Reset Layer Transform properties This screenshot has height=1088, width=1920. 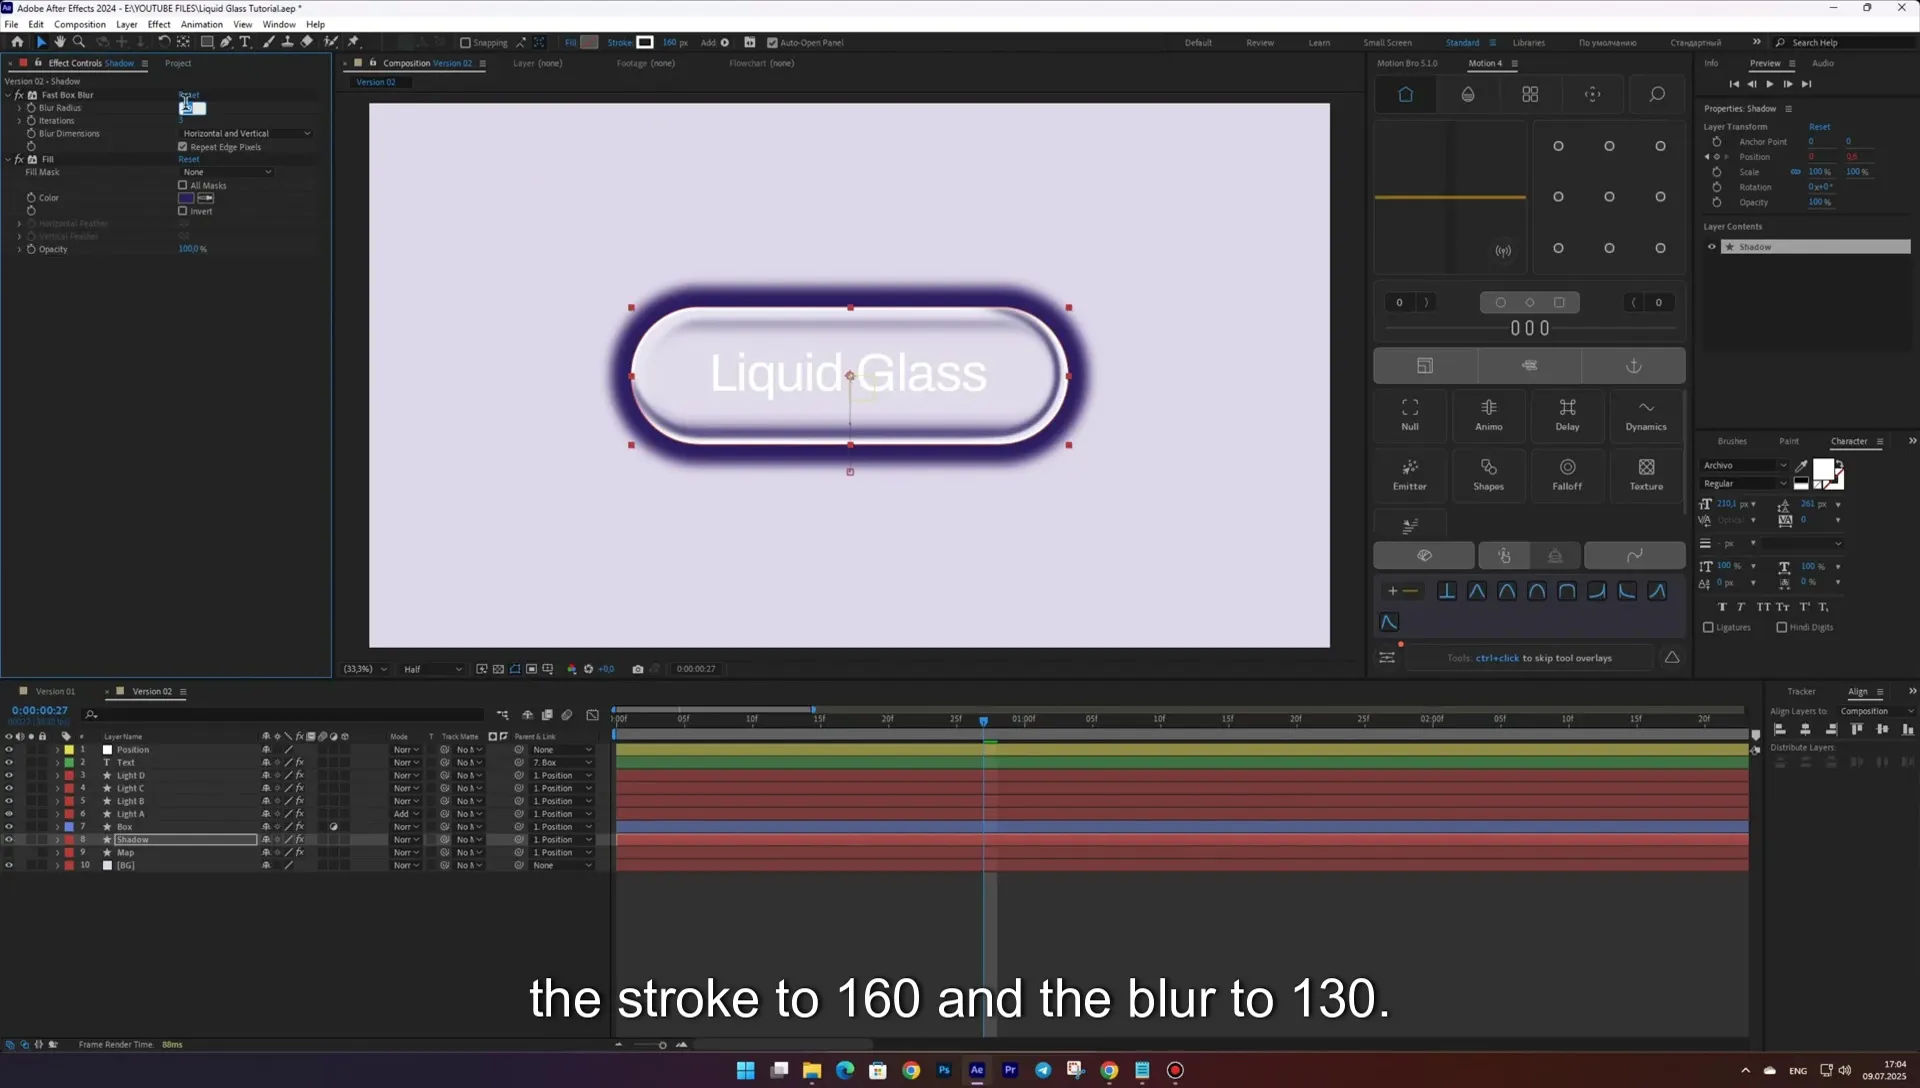(x=1819, y=127)
